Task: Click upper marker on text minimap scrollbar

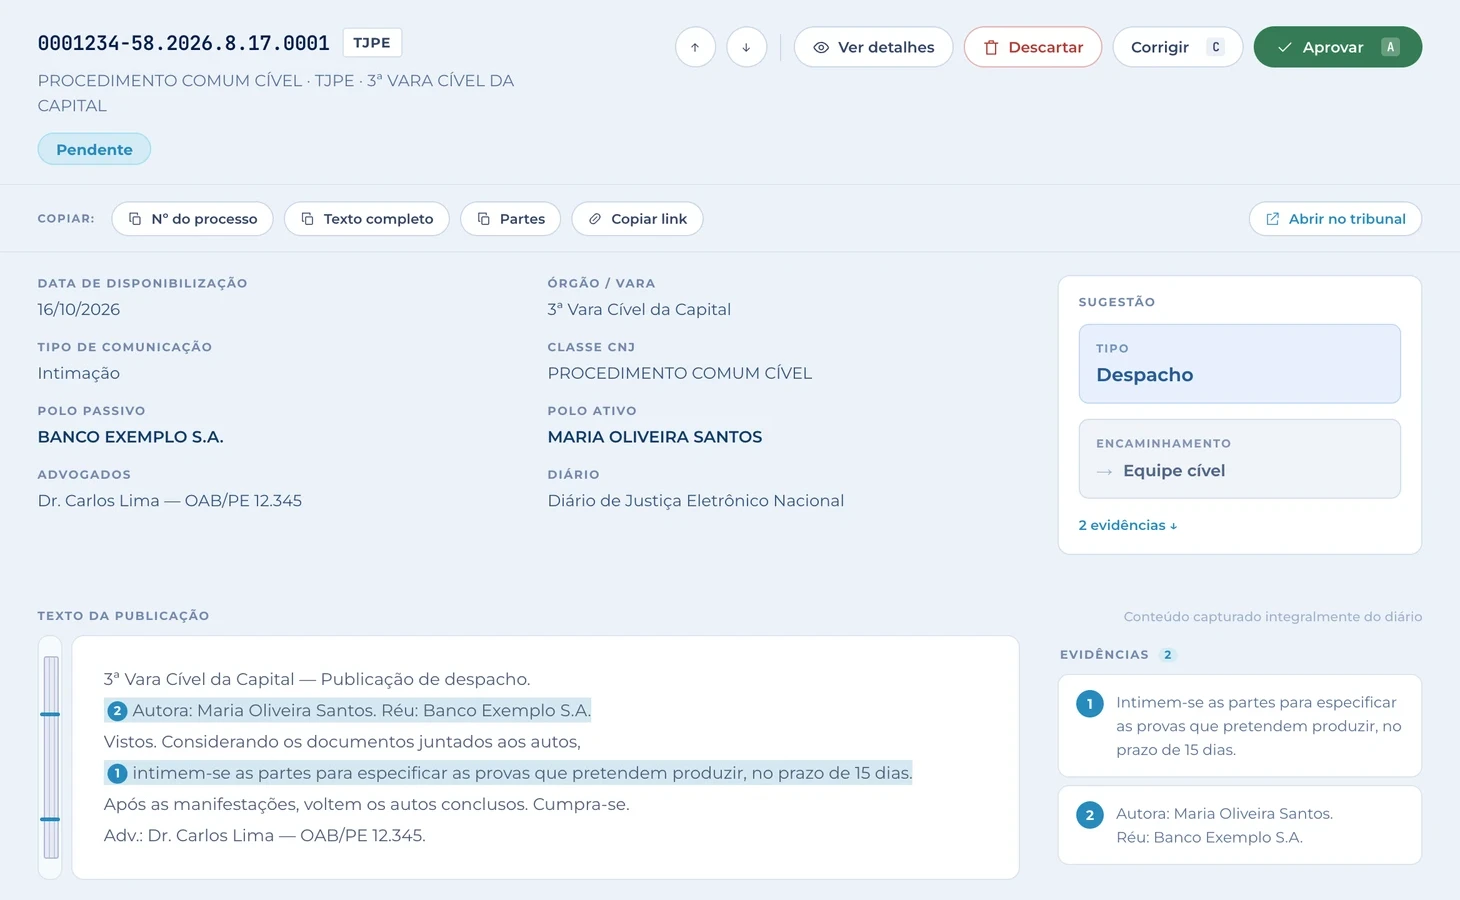Action: [50, 714]
